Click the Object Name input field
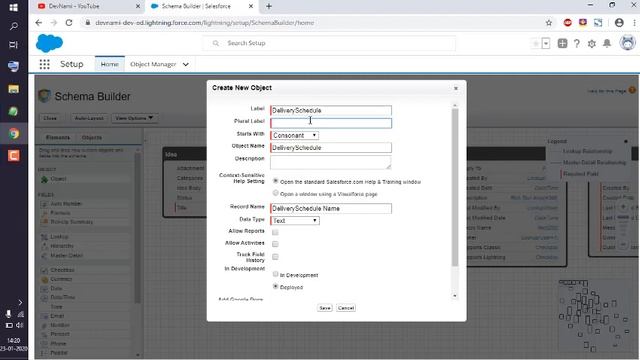 click(x=331, y=147)
